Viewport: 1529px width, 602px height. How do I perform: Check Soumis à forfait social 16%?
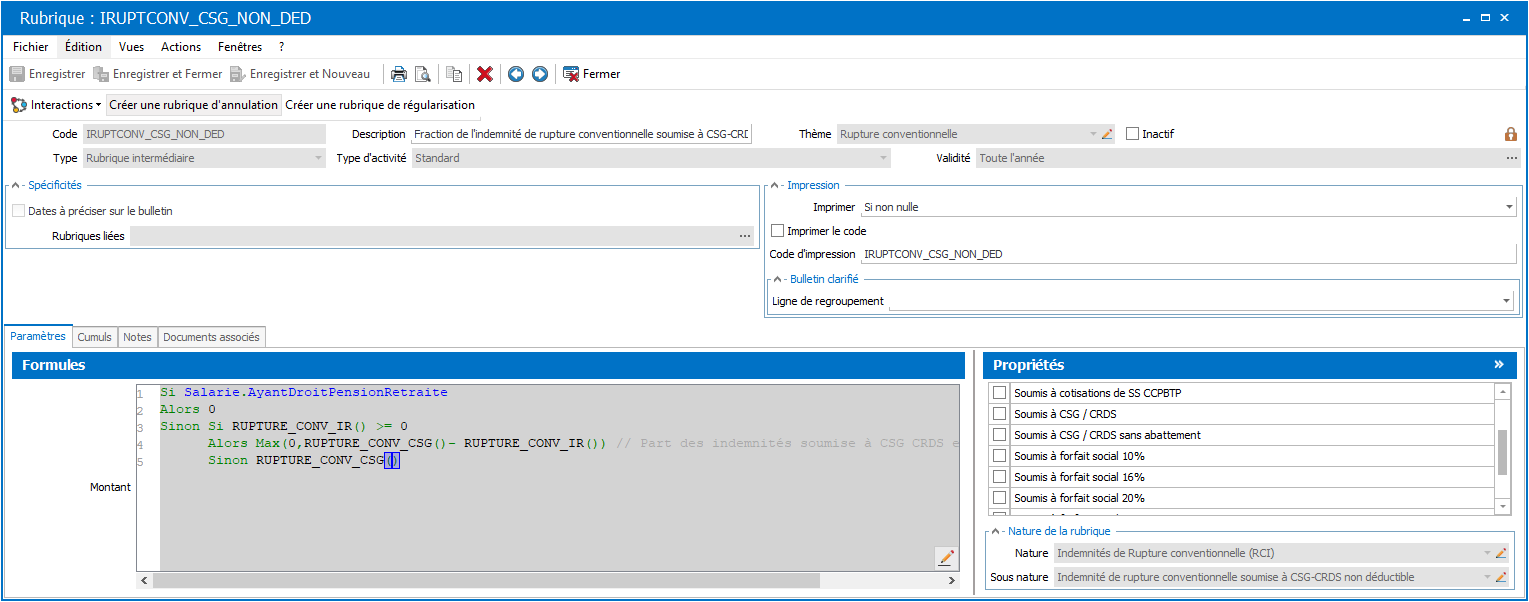coord(999,477)
